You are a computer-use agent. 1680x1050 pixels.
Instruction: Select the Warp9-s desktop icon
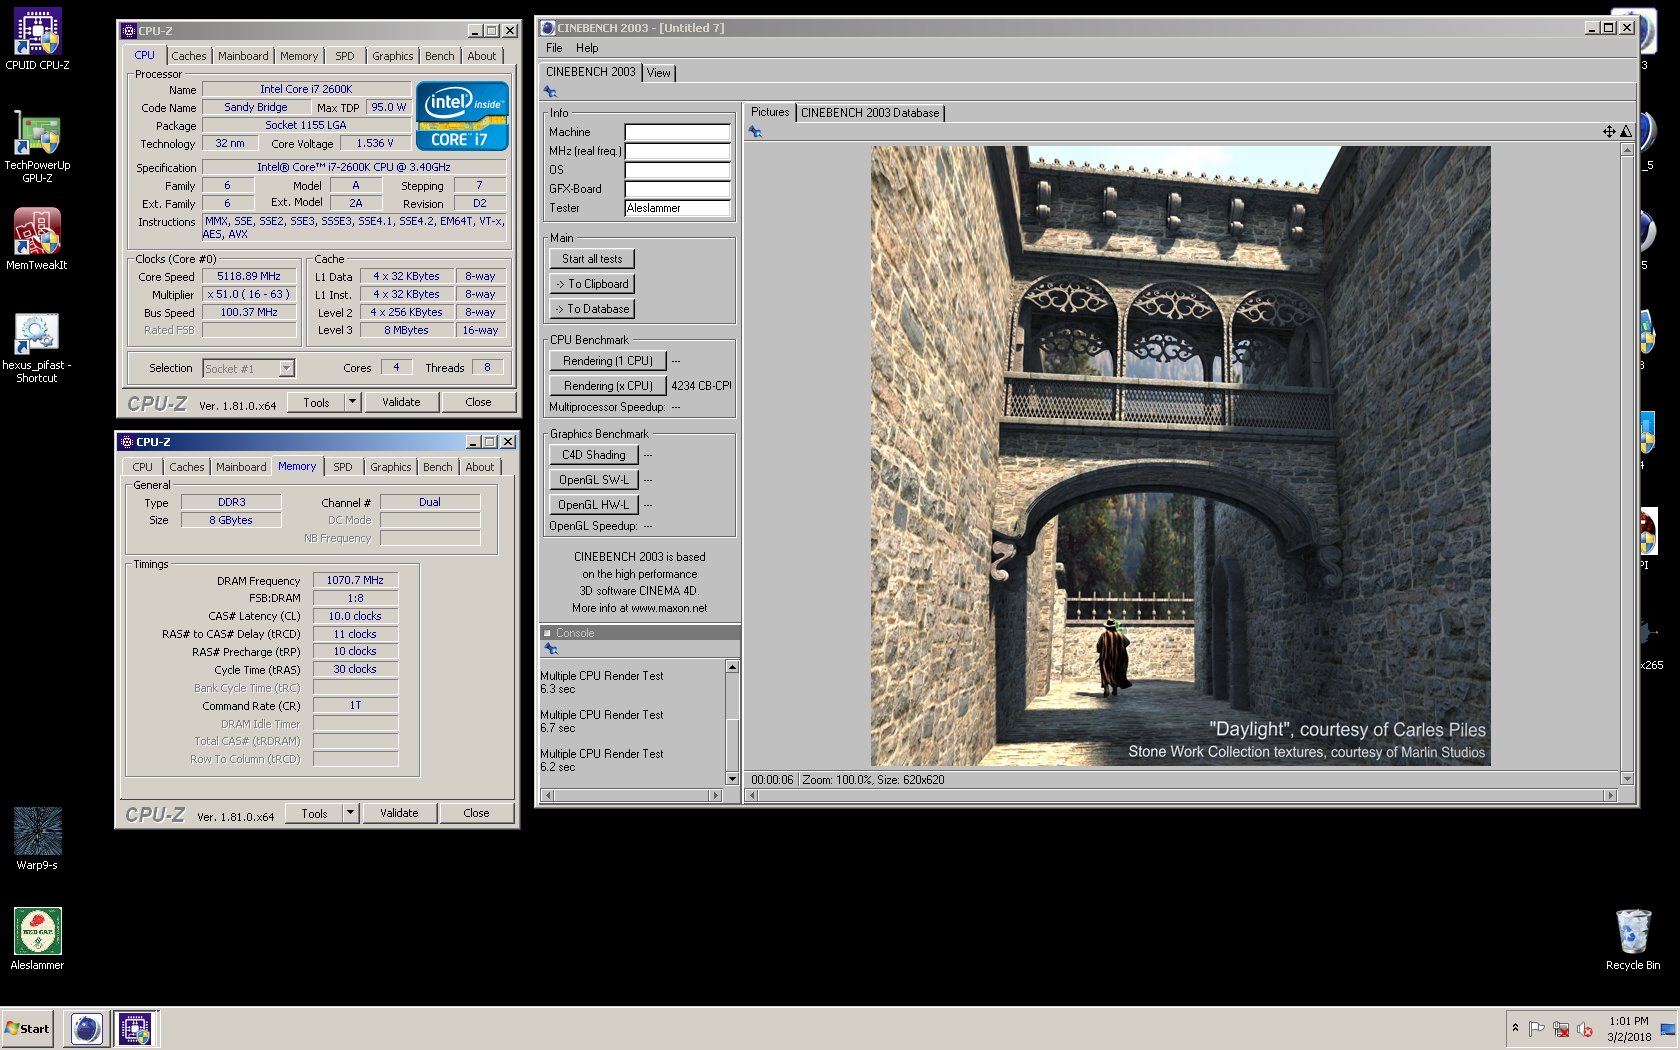tap(37, 839)
